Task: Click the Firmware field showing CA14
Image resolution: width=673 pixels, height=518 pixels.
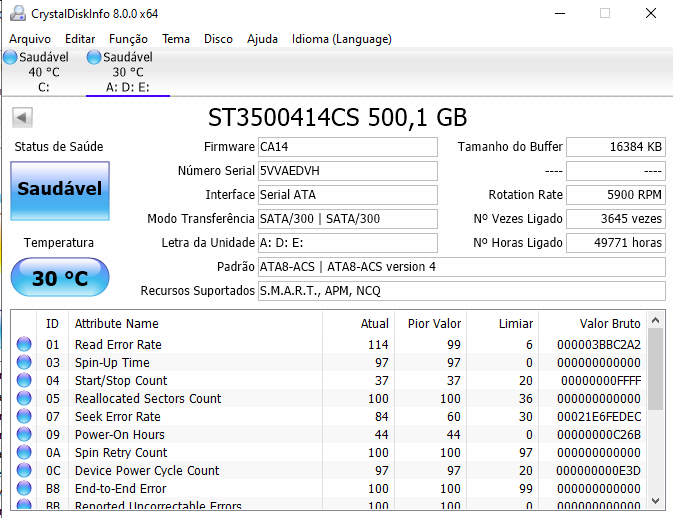Action: pyautogui.click(x=348, y=147)
